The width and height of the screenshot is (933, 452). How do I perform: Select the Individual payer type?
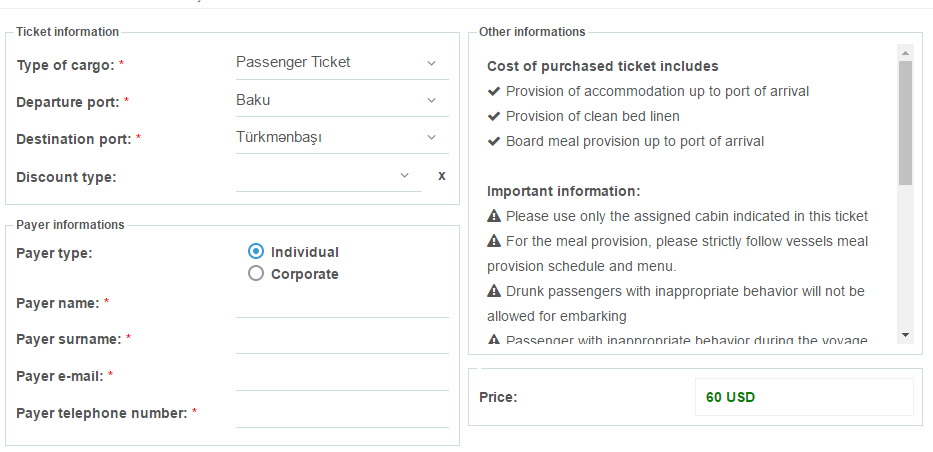(x=255, y=252)
